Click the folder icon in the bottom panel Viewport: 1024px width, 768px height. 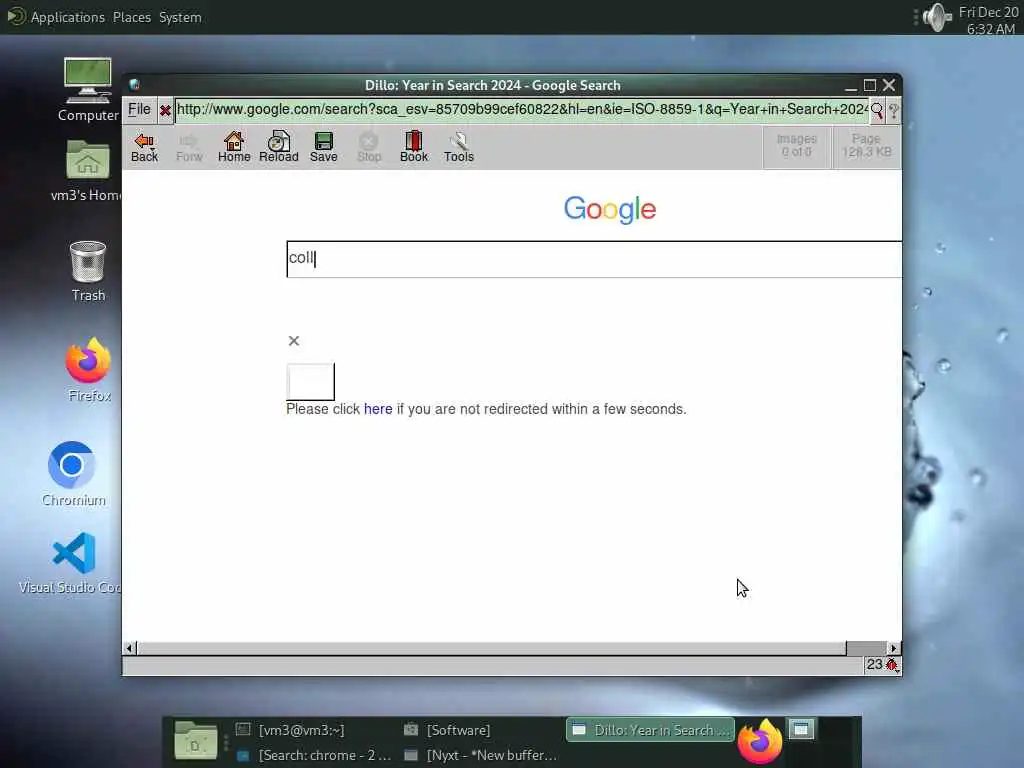195,741
